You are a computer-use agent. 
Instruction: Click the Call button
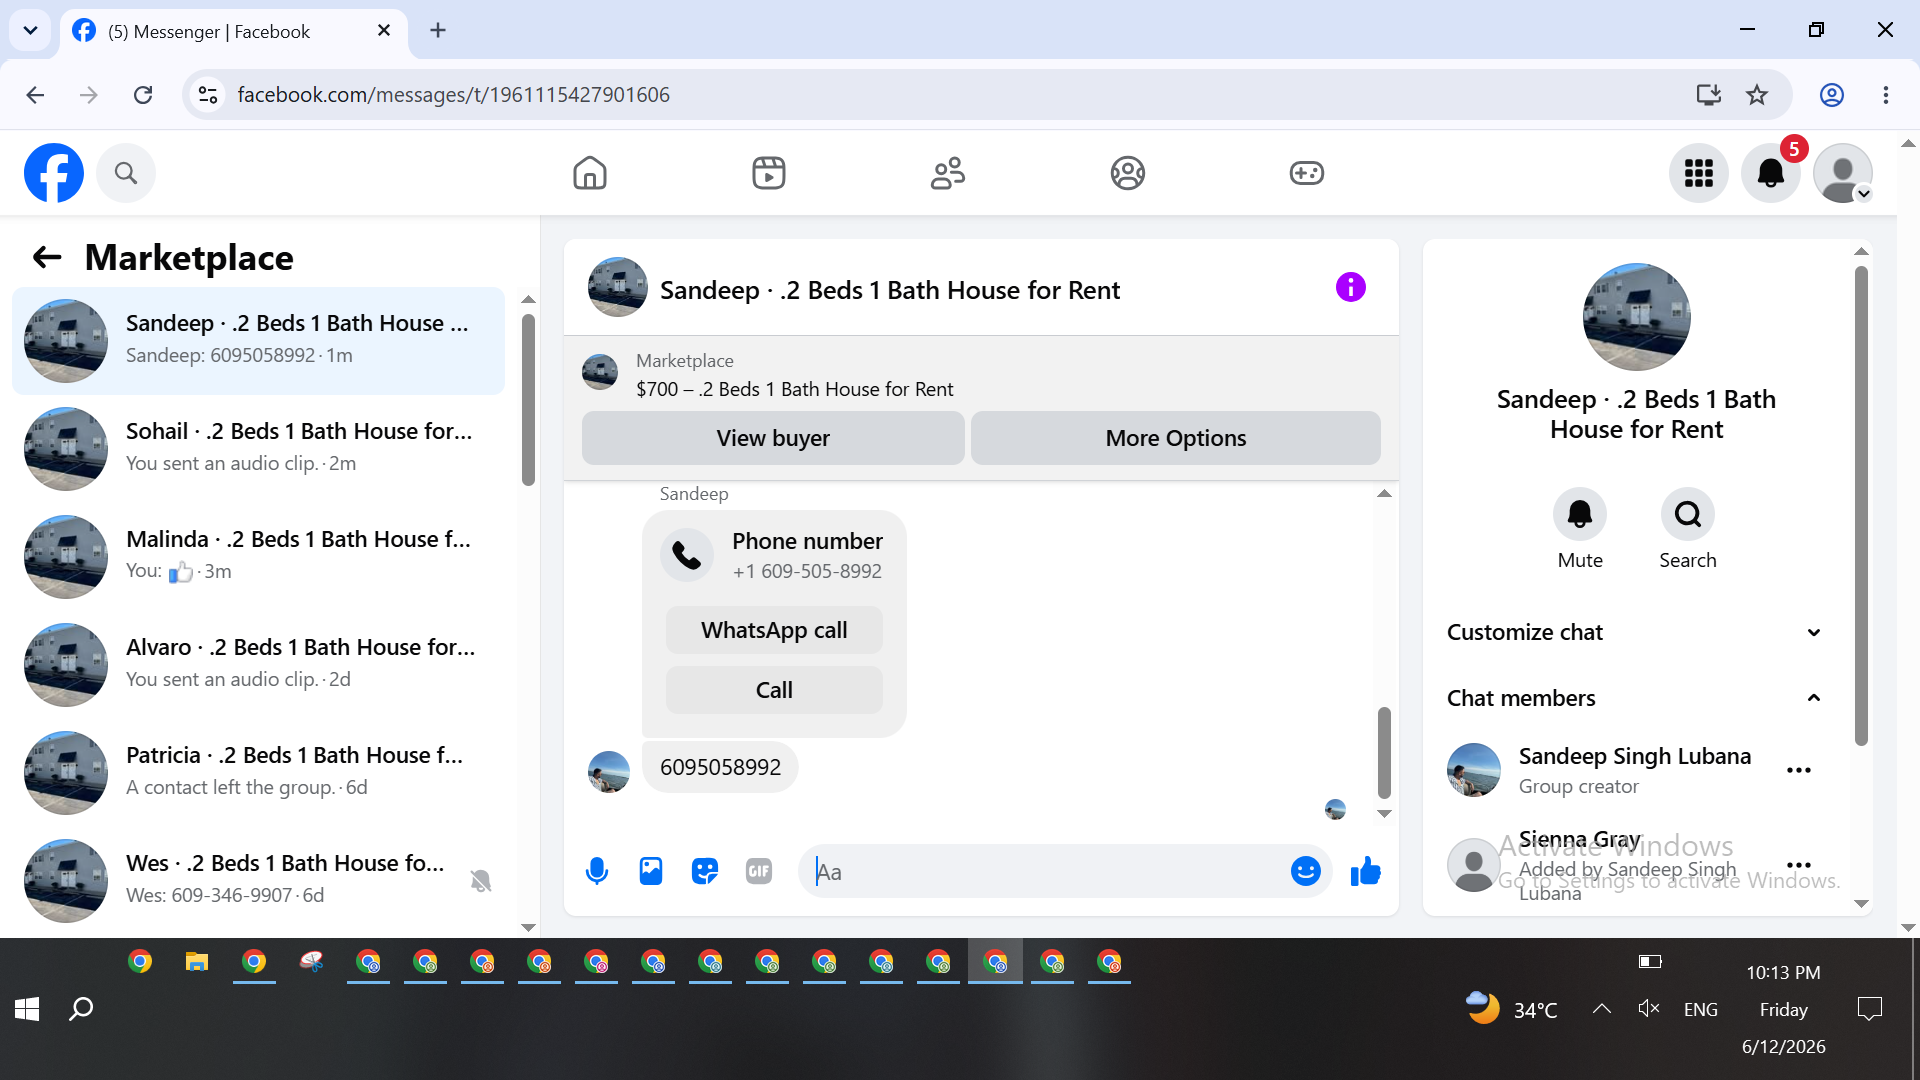[774, 690]
